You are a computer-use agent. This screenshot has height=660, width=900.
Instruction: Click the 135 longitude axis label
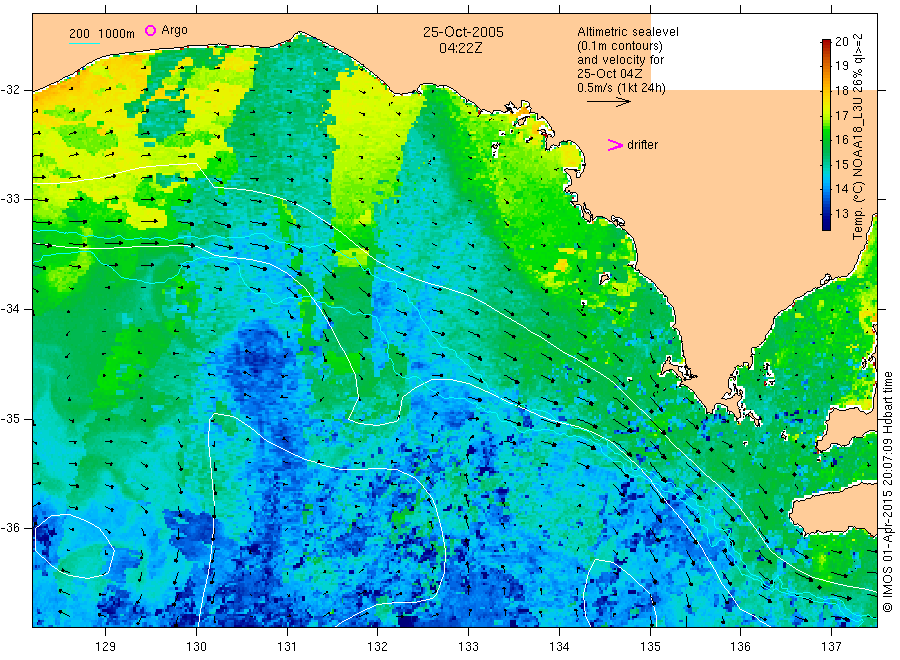(650, 647)
